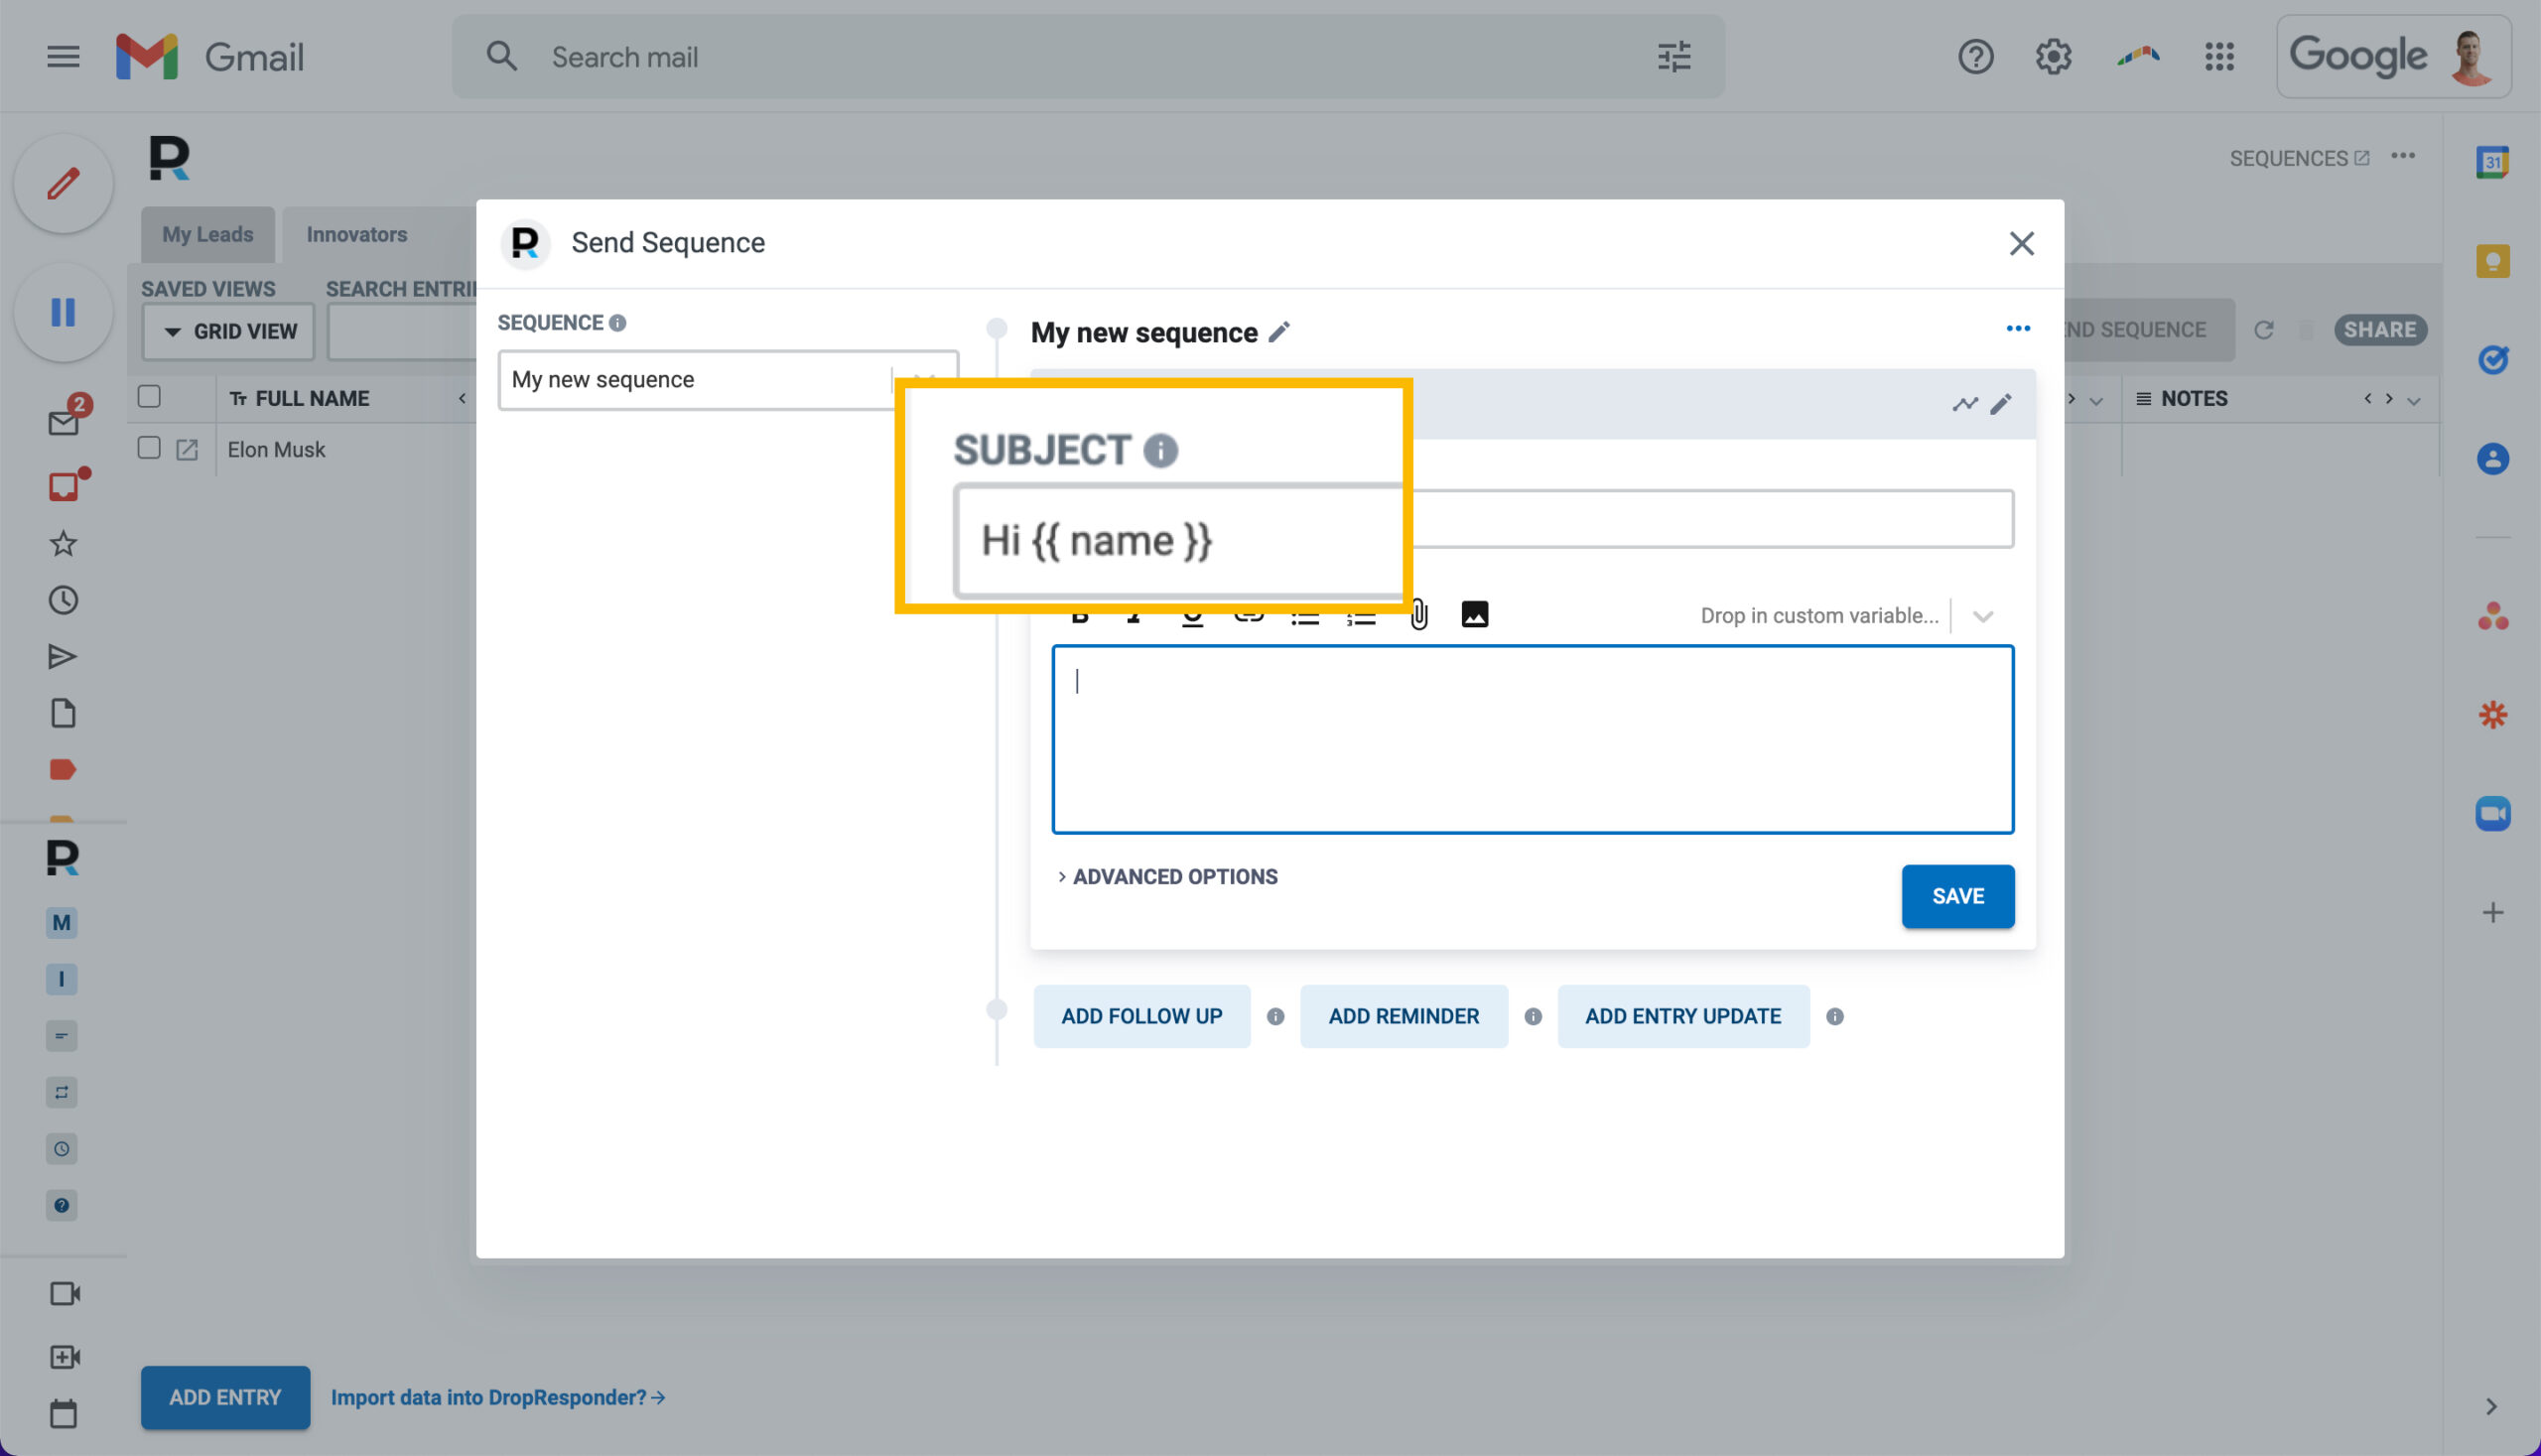Click into the email body text area
This screenshot has width=2541, height=1456.
point(1532,739)
